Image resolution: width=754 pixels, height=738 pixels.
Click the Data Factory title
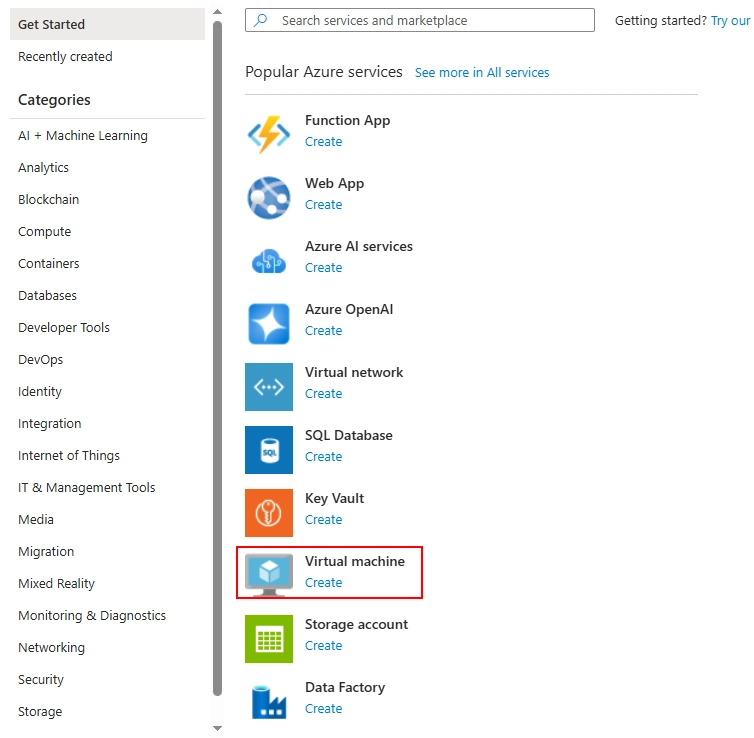[345, 687]
